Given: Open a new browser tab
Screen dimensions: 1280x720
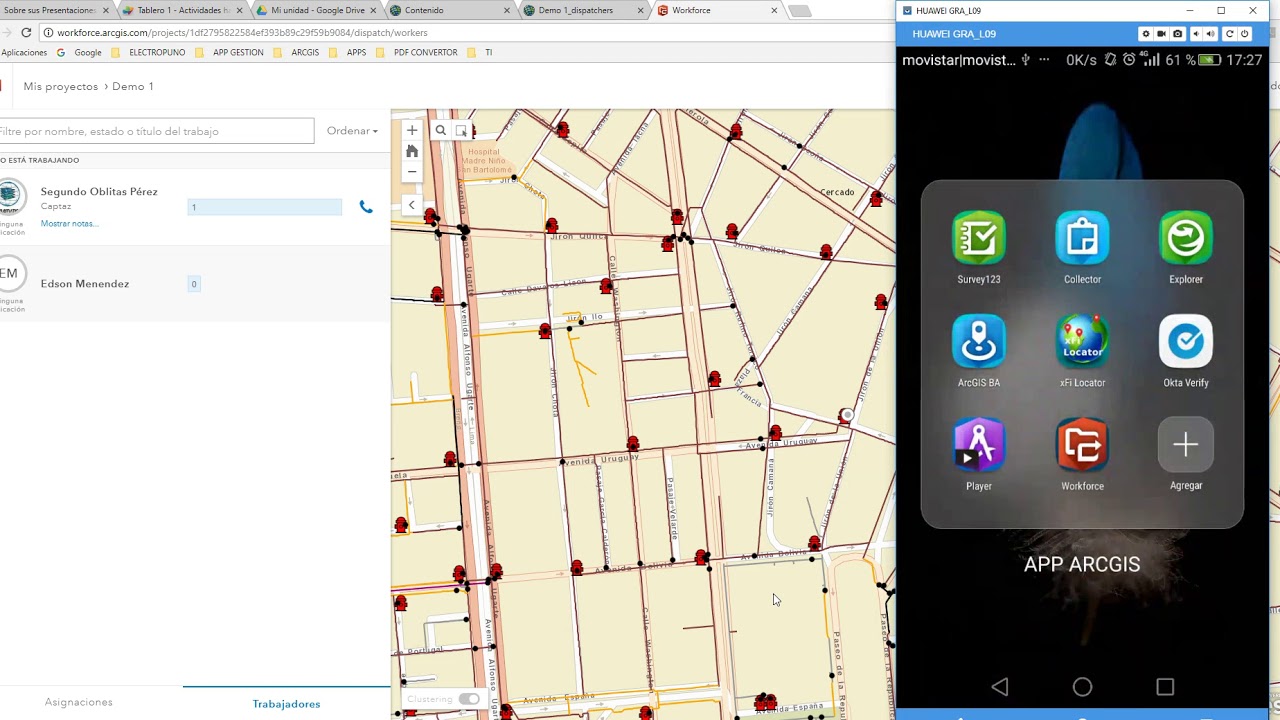Looking at the screenshot, I should point(800,11).
